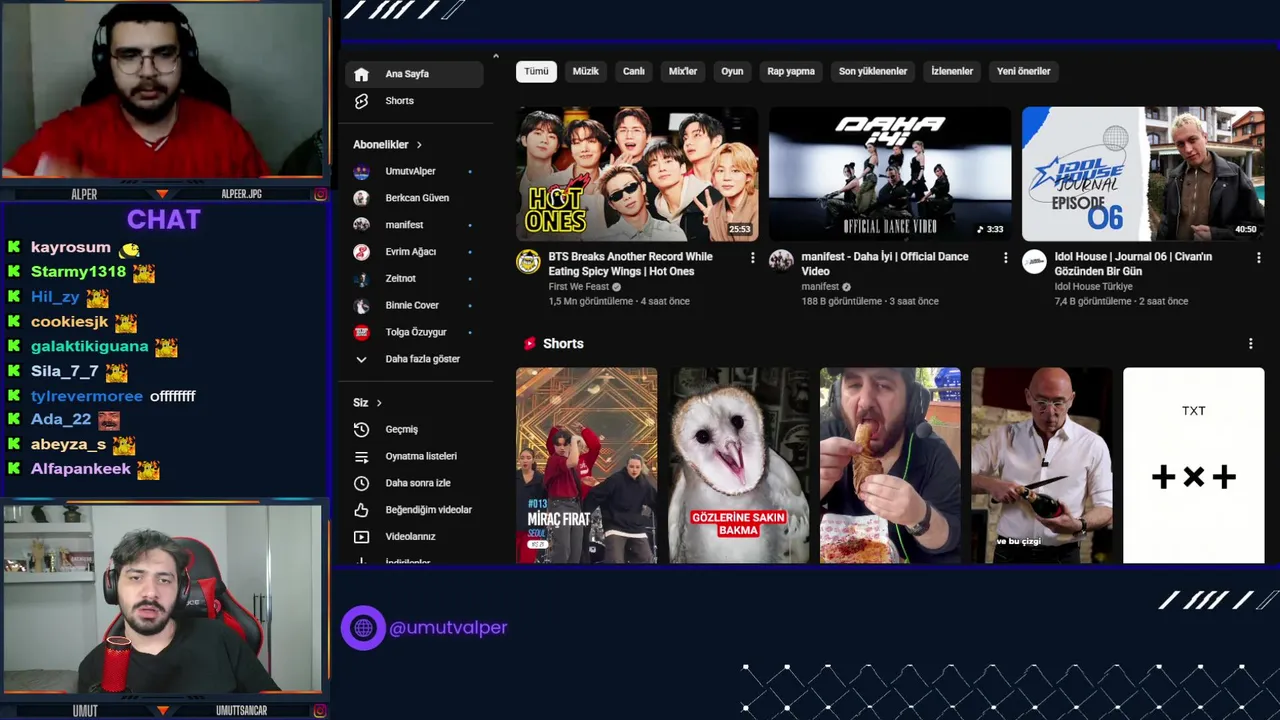The image size is (1280, 720).
Task: Expand the Siz section chevron
Action: click(379, 403)
